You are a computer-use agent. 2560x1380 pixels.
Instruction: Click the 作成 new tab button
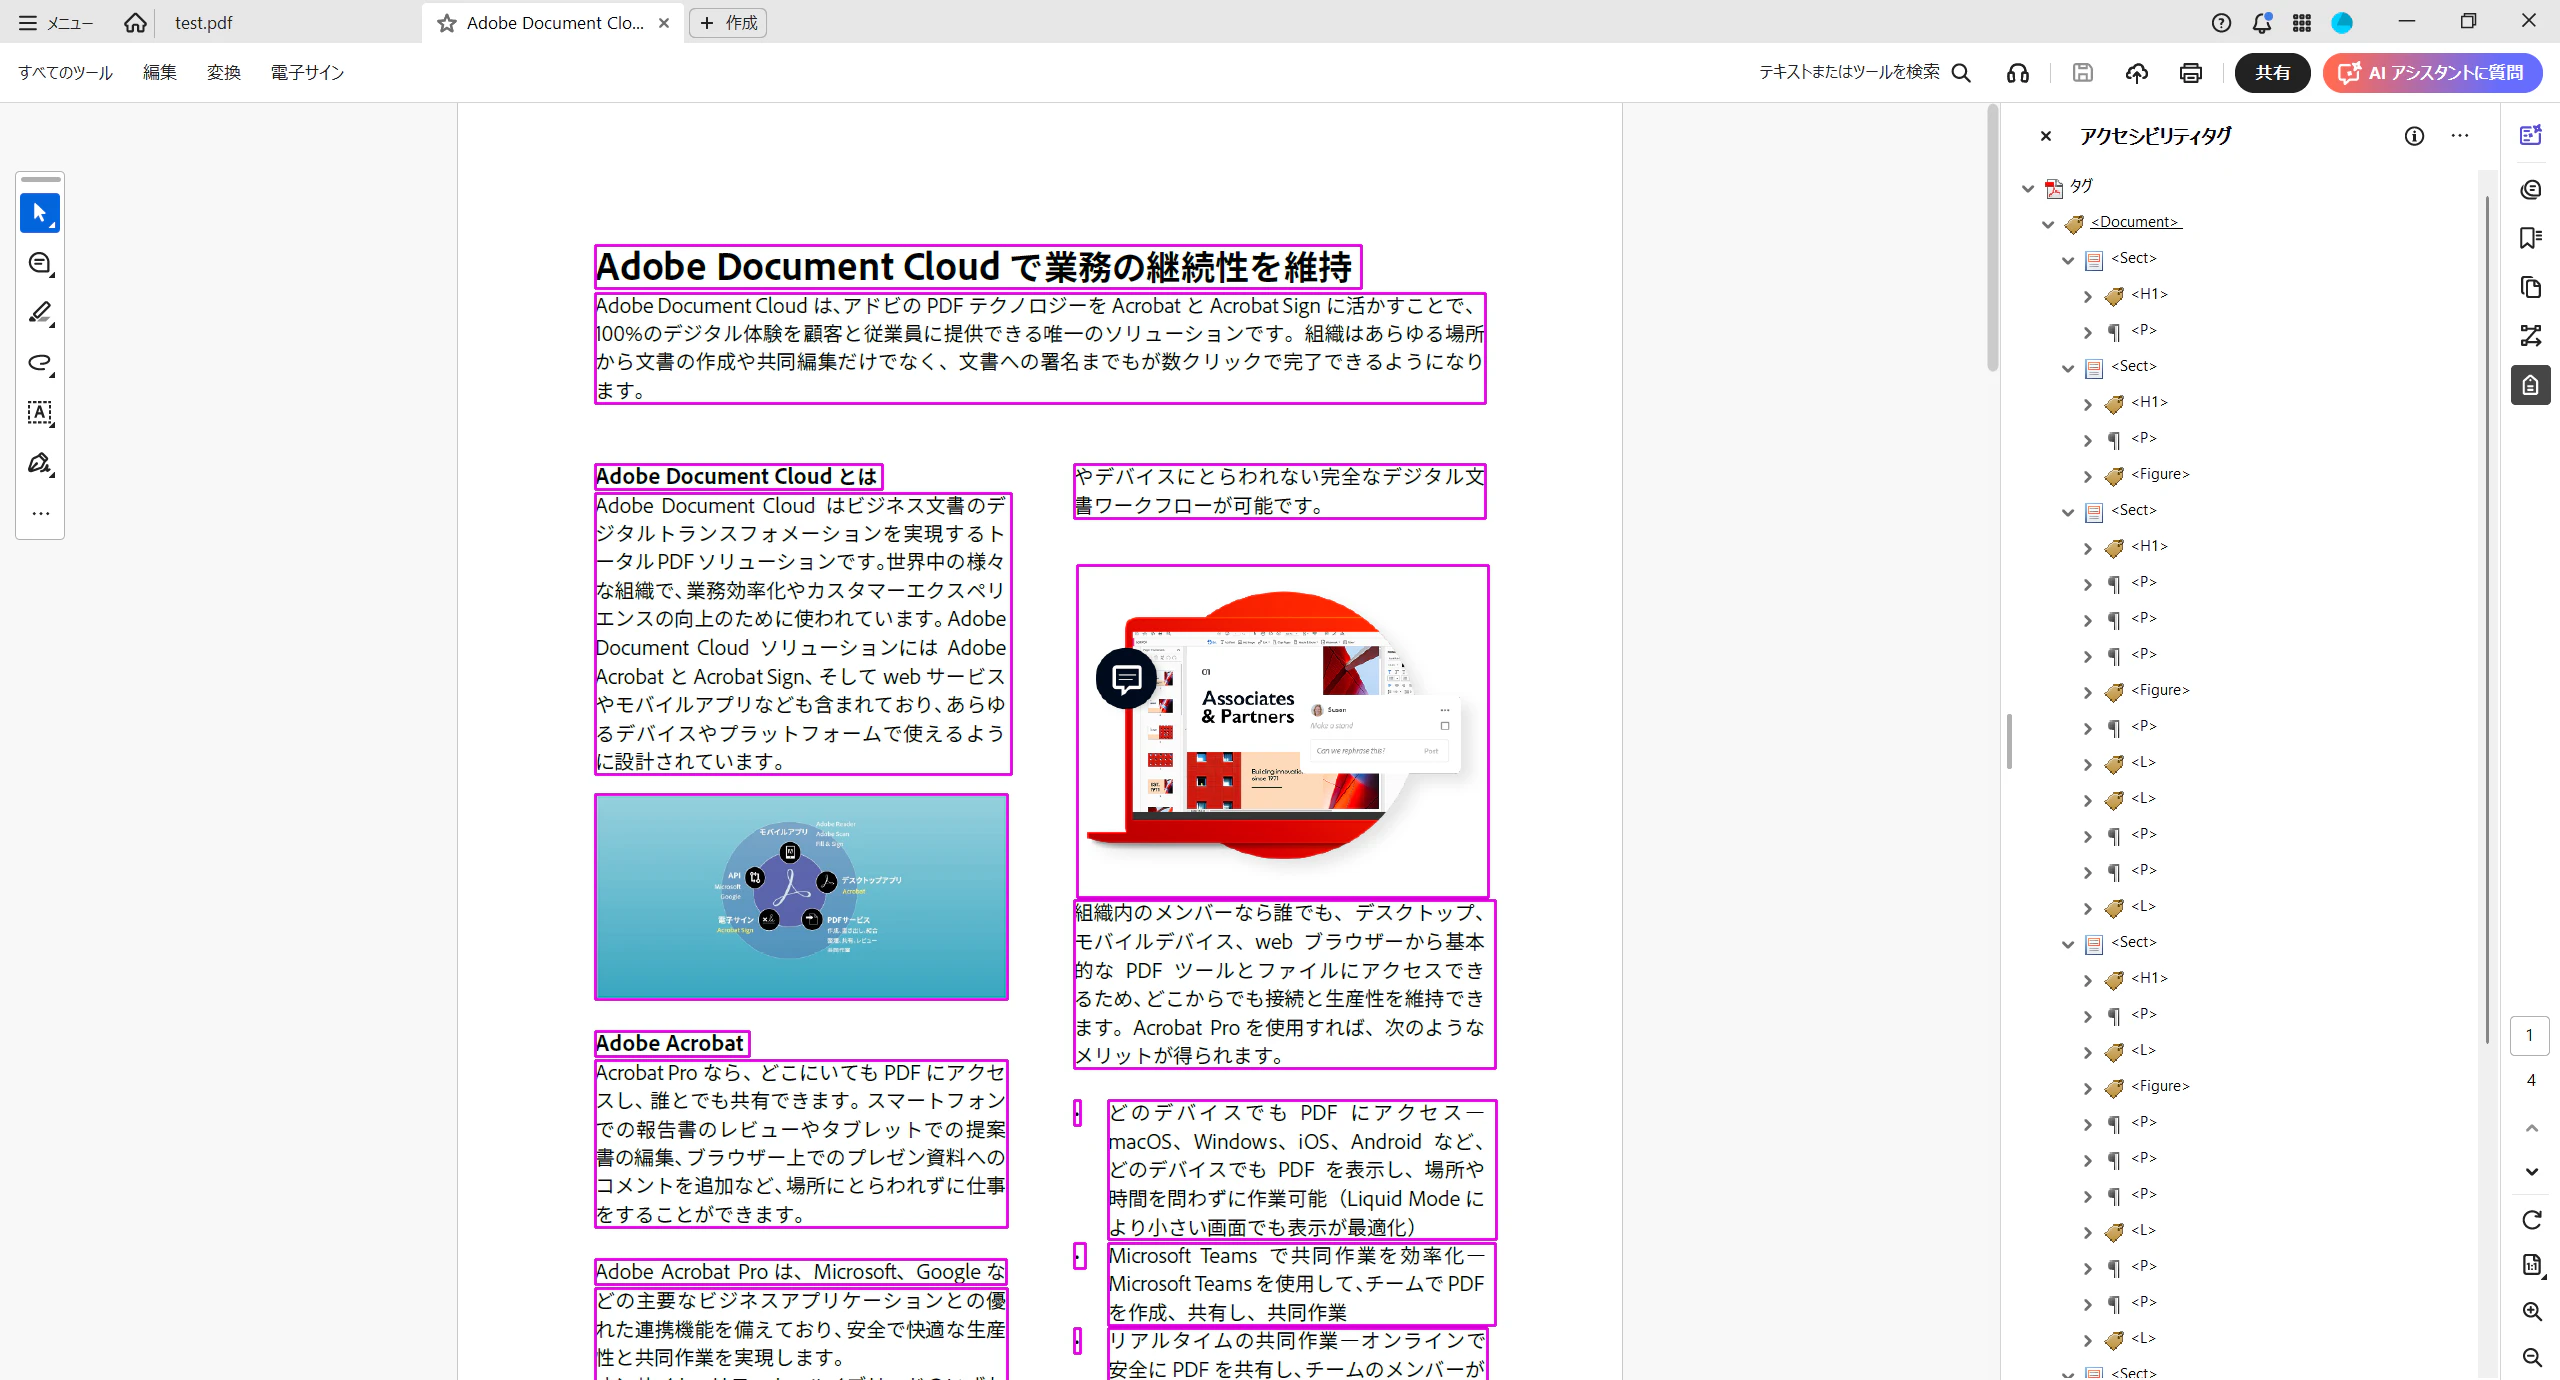point(728,23)
